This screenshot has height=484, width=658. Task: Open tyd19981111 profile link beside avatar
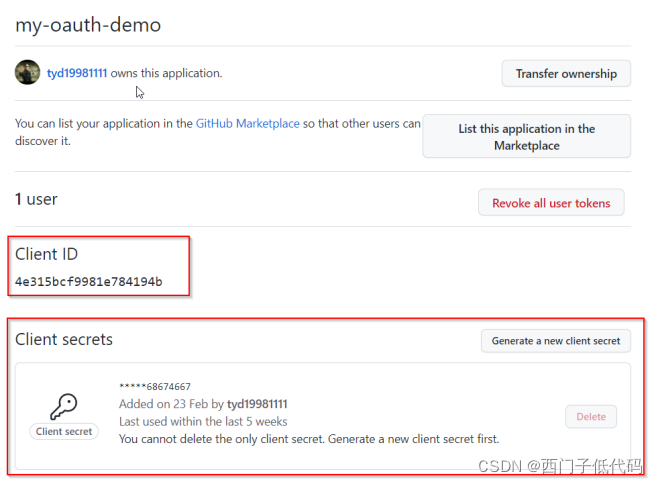[x=77, y=73]
